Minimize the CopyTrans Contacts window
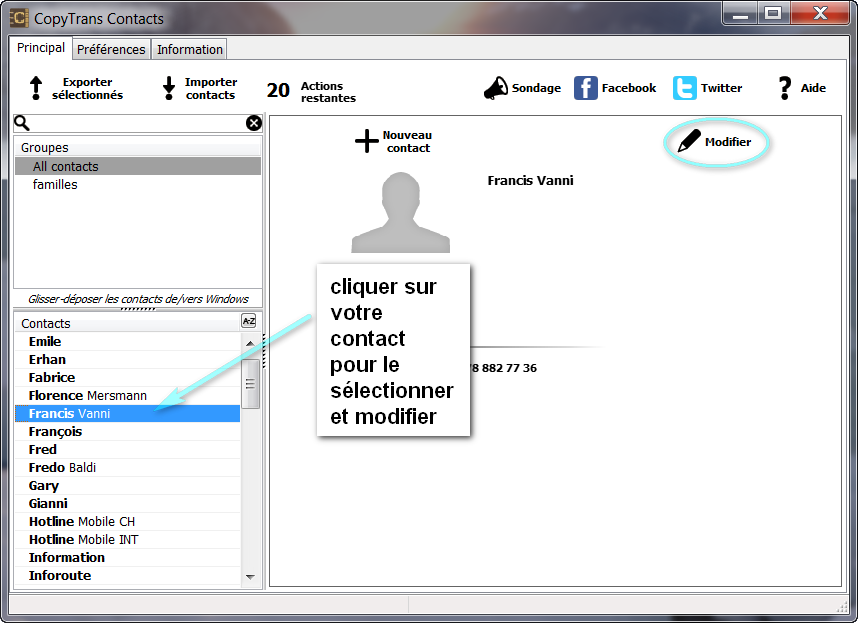Screen dimensions: 858x623 [740, 14]
